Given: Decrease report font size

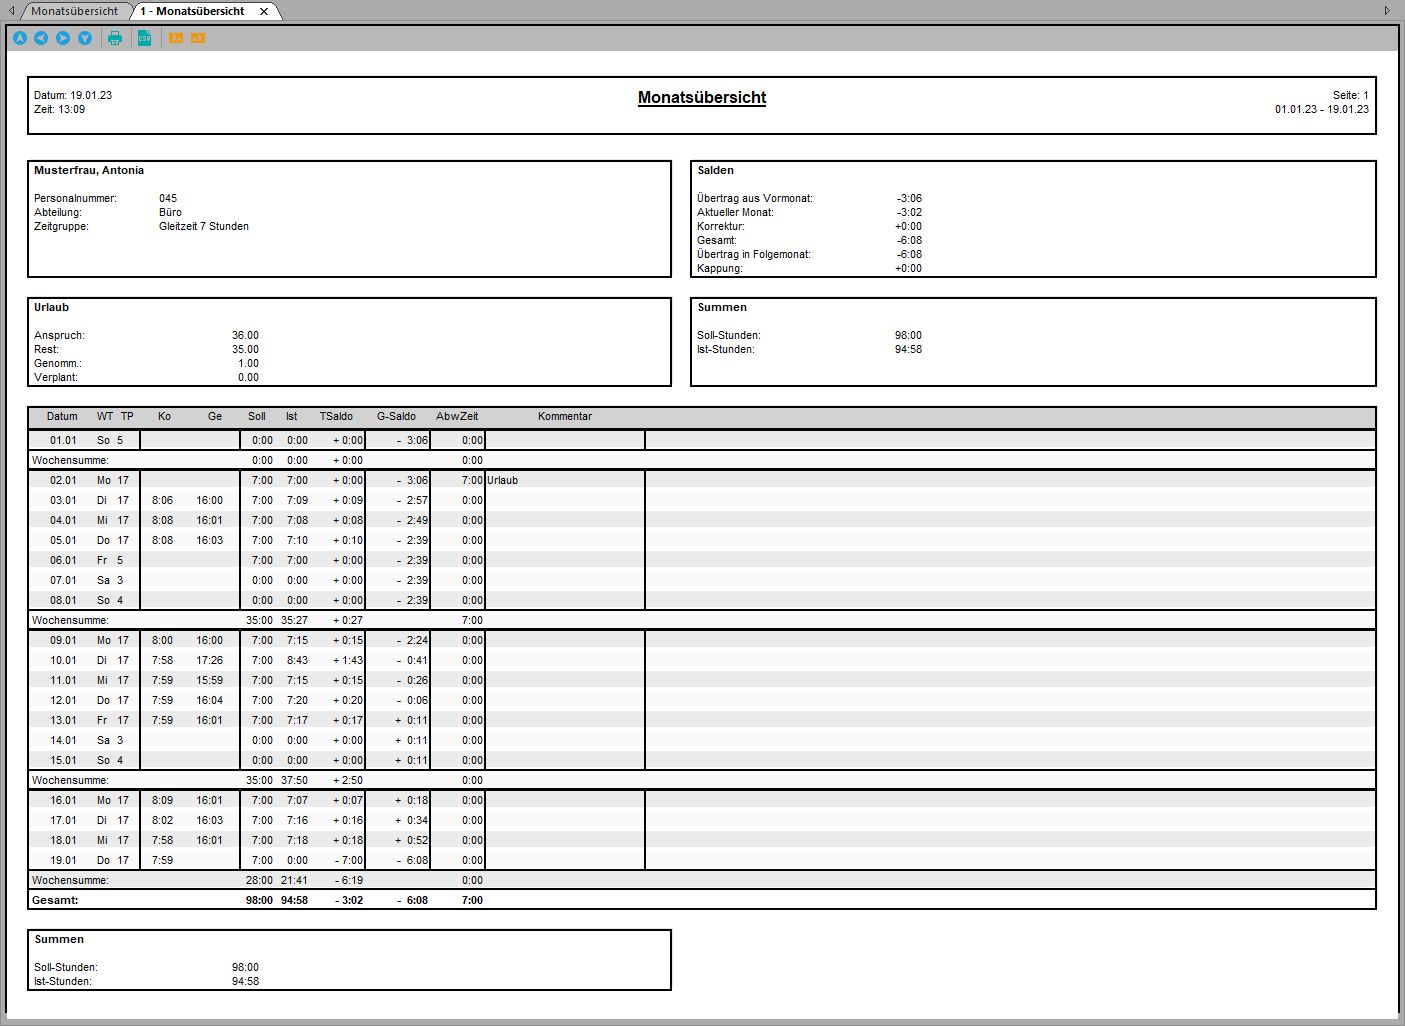Looking at the screenshot, I should tap(176, 38).
